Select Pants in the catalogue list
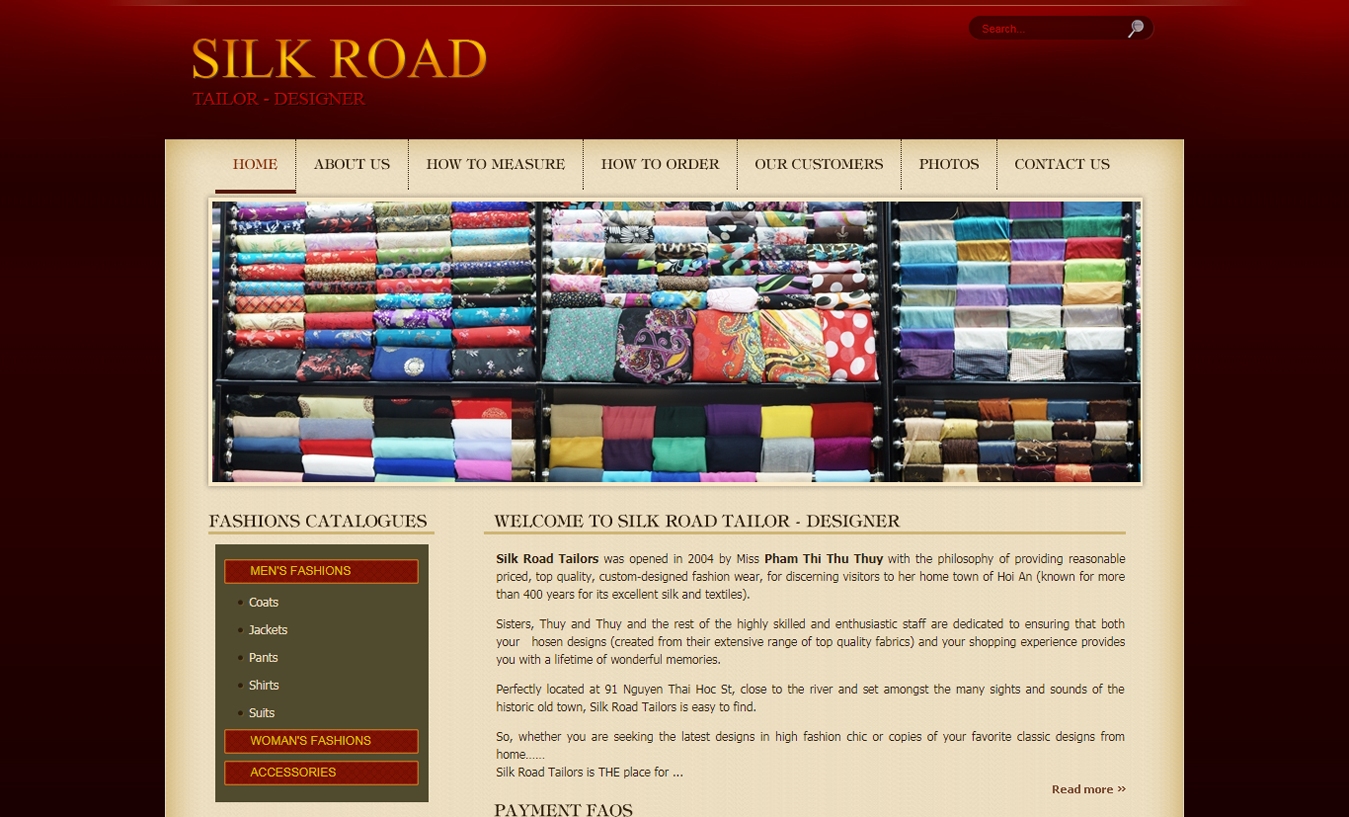 tap(263, 658)
